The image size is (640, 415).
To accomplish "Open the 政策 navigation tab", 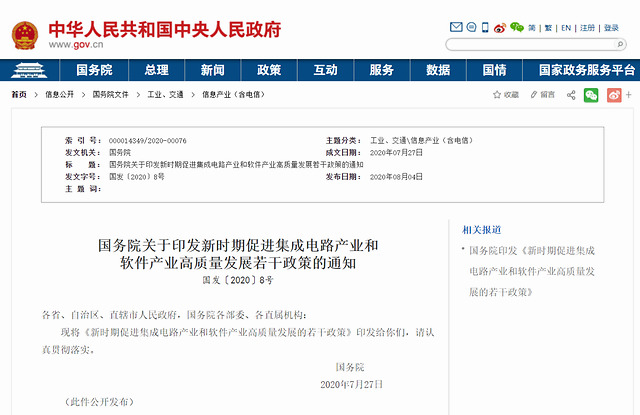I will click(x=269, y=71).
